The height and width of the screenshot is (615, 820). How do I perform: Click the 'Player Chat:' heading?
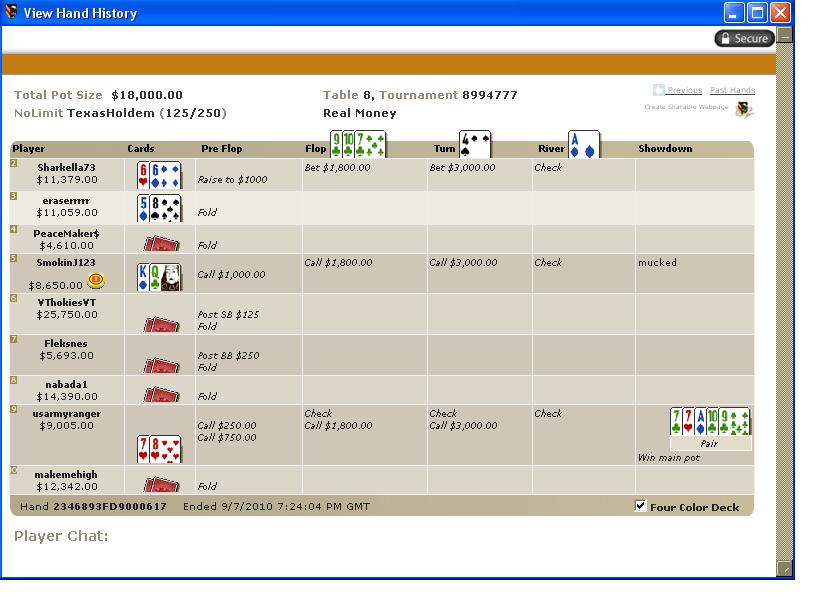click(61, 536)
